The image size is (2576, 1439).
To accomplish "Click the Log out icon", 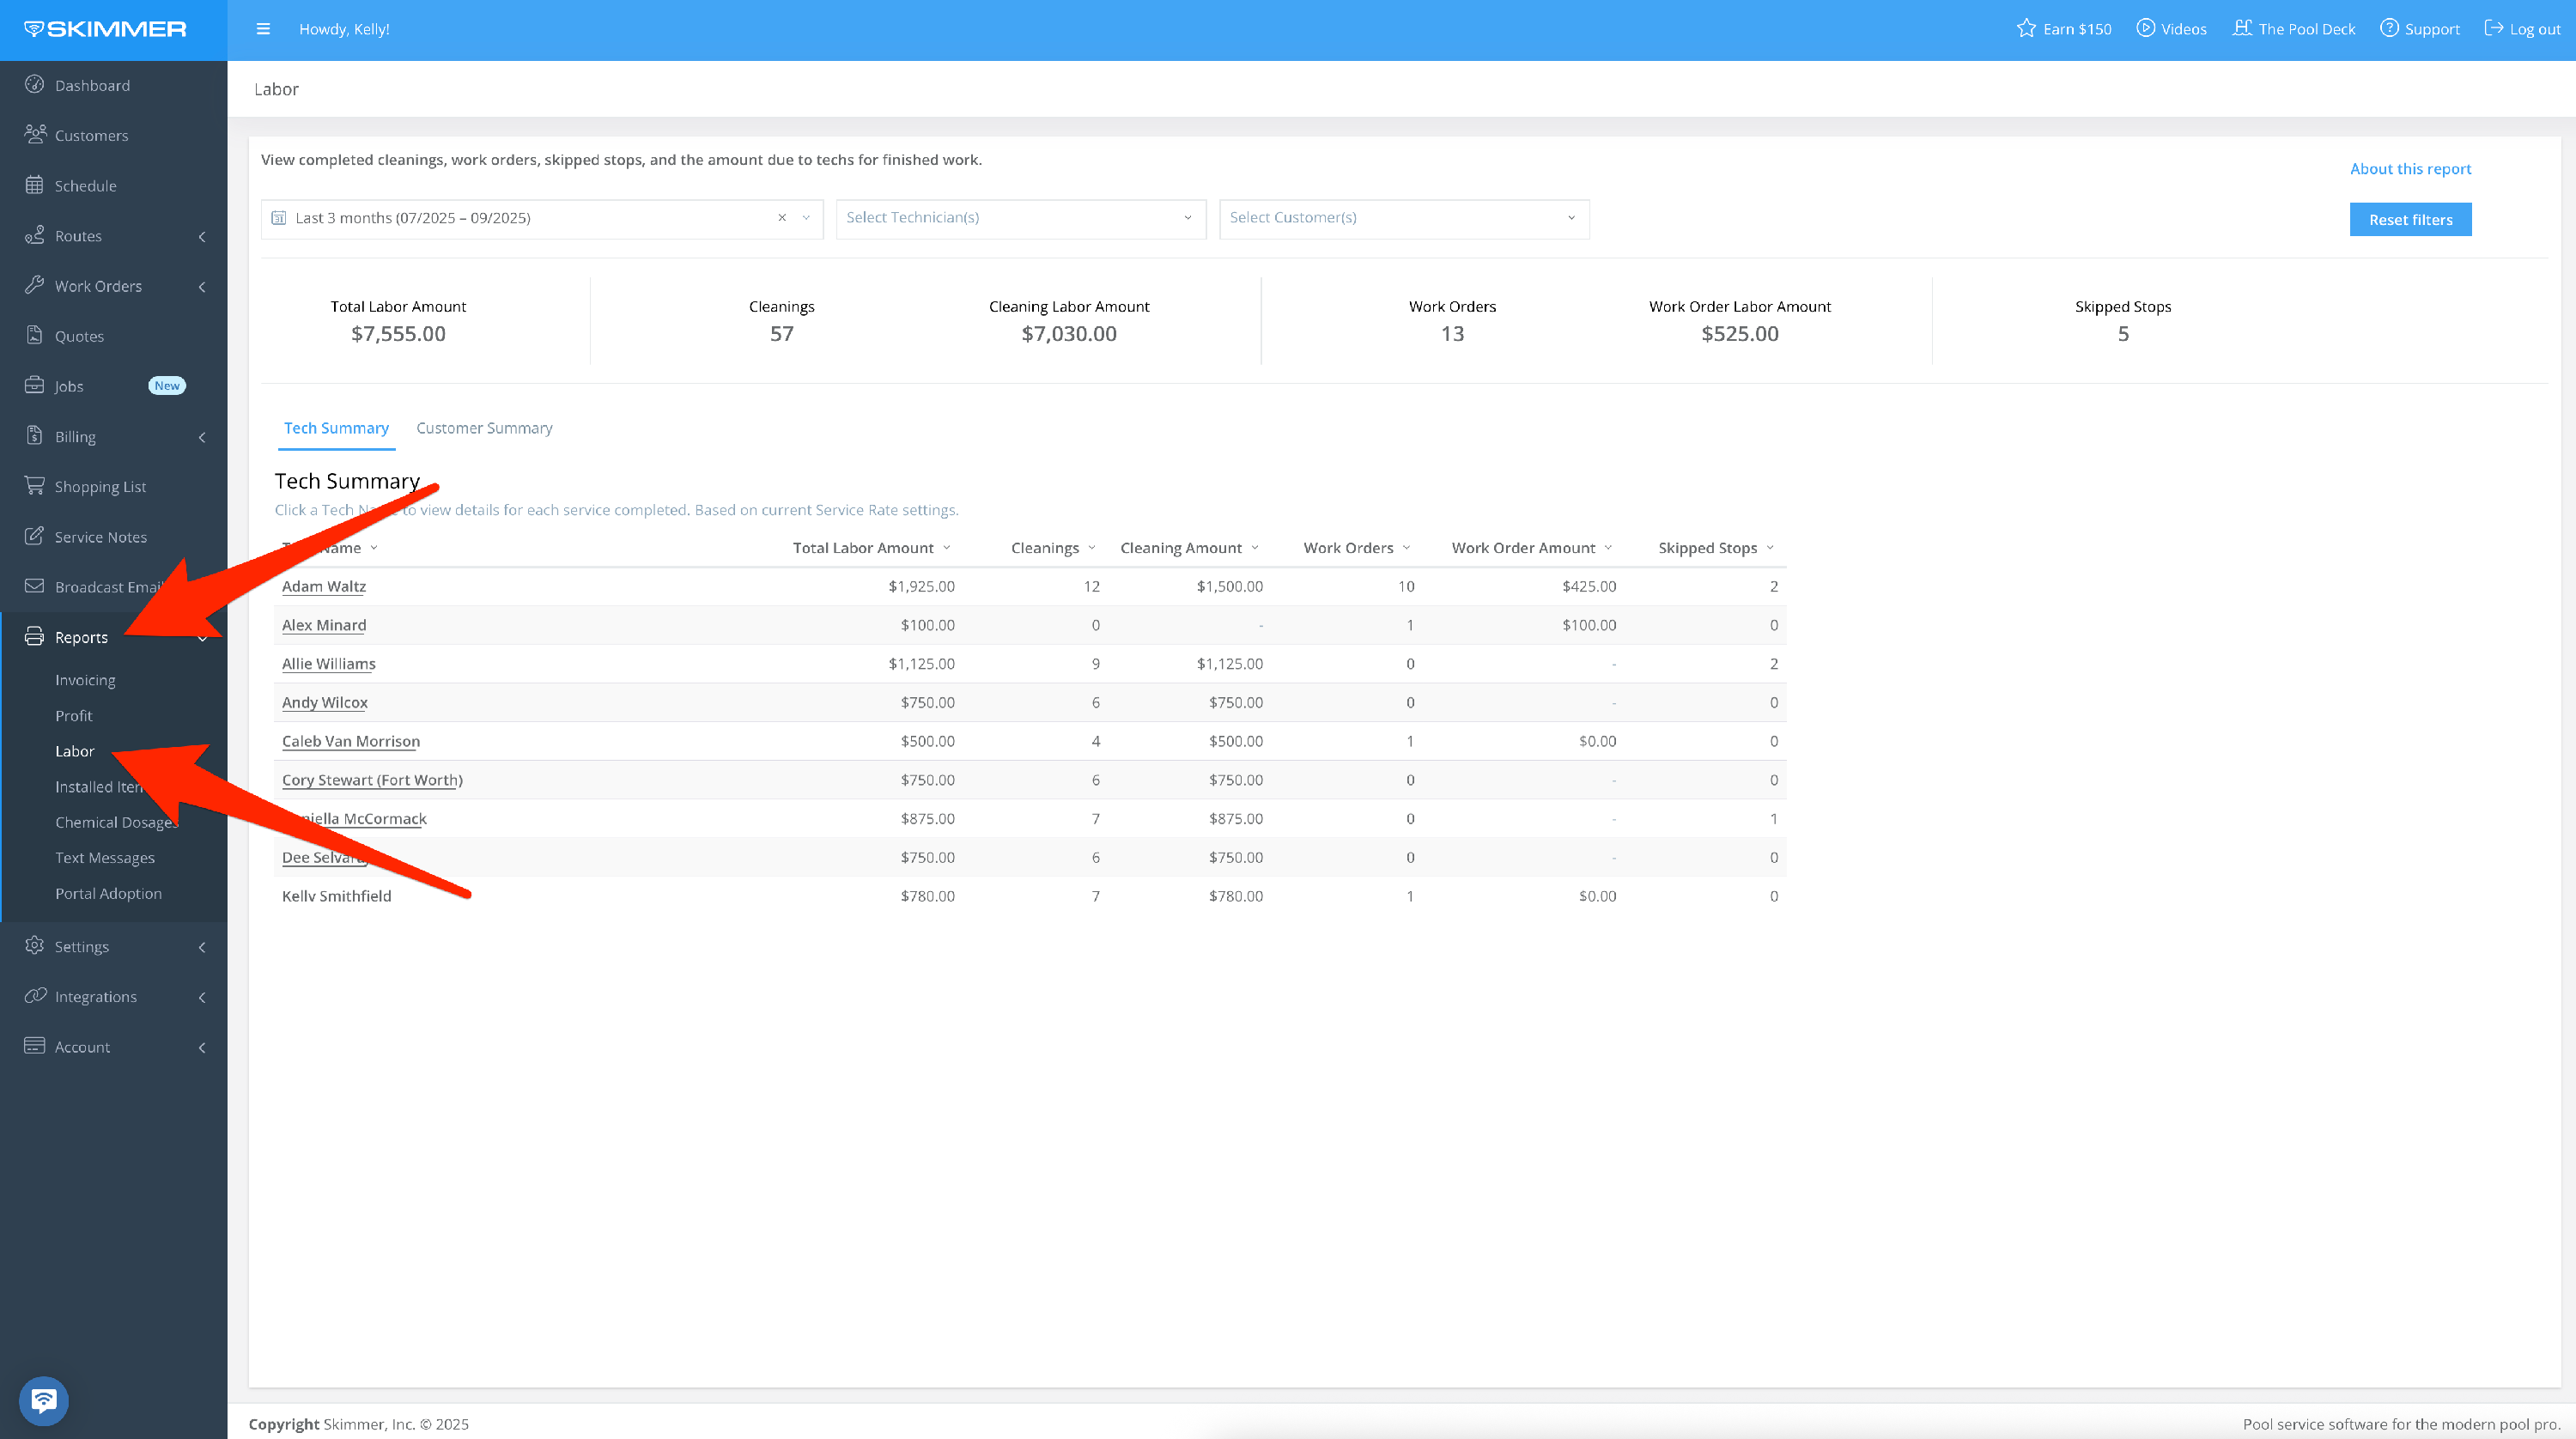I will [x=2494, y=29].
